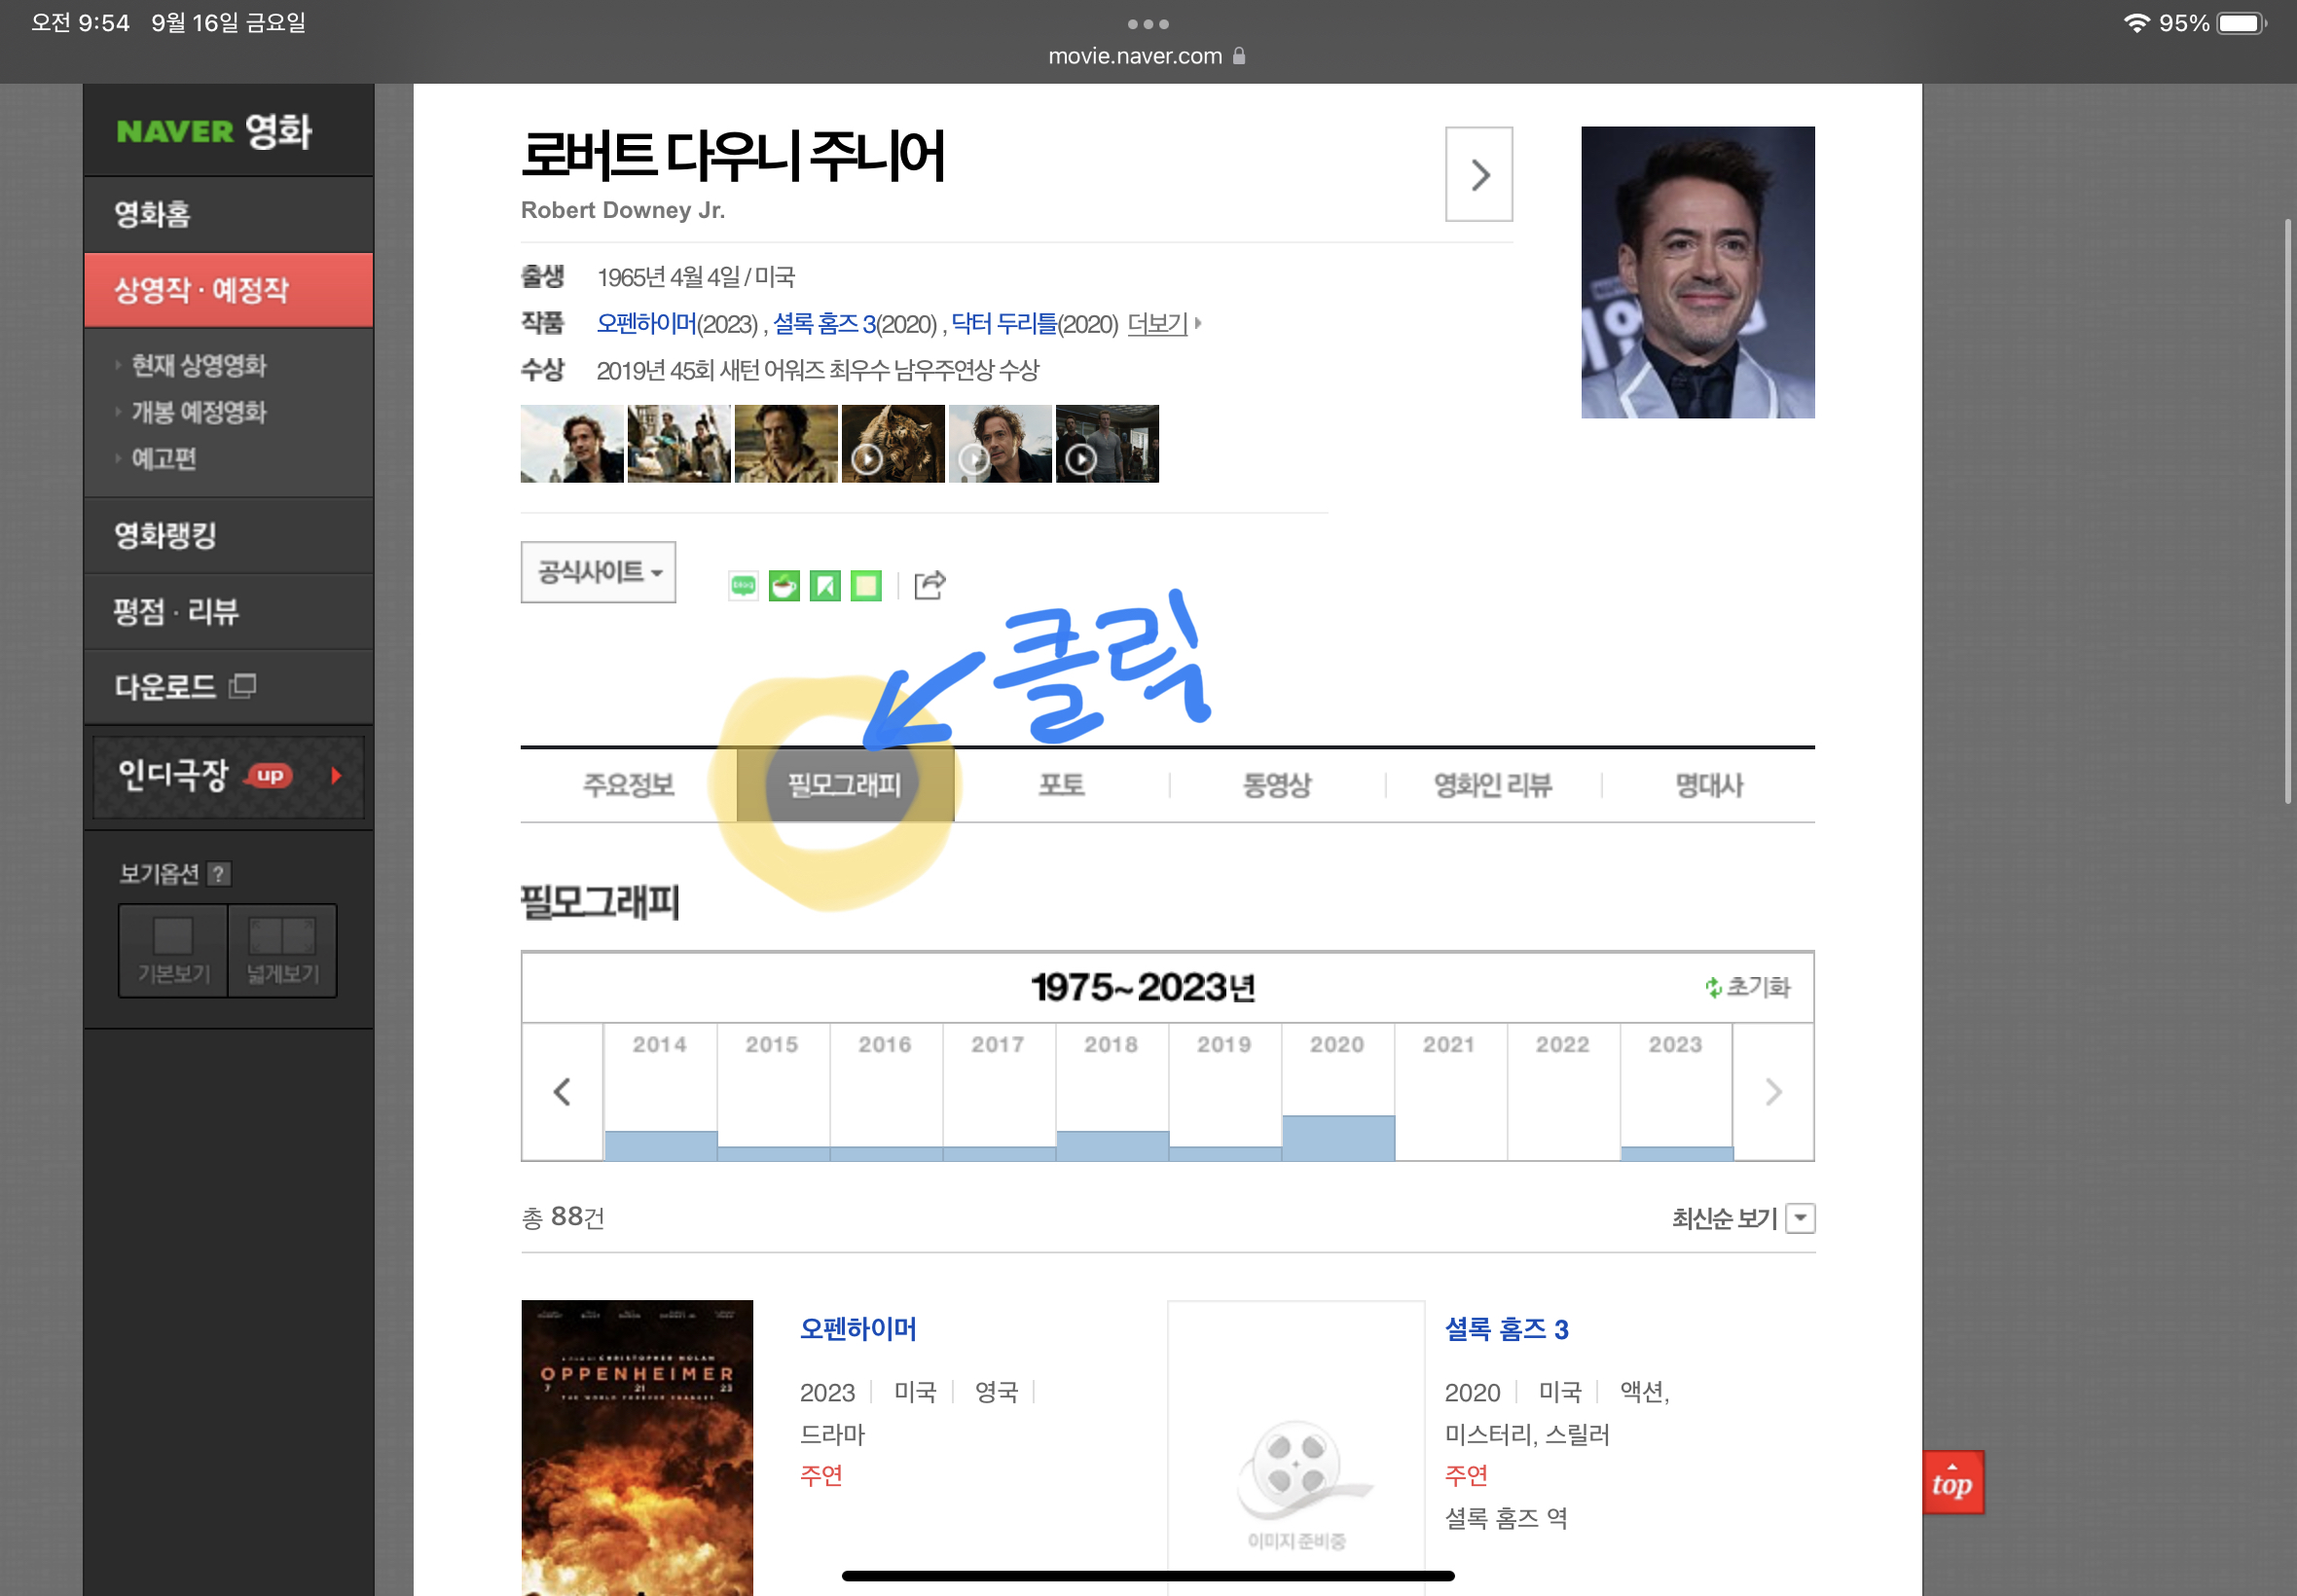
Task: Click the 초기화 refresh icon
Action: (x=1713, y=987)
